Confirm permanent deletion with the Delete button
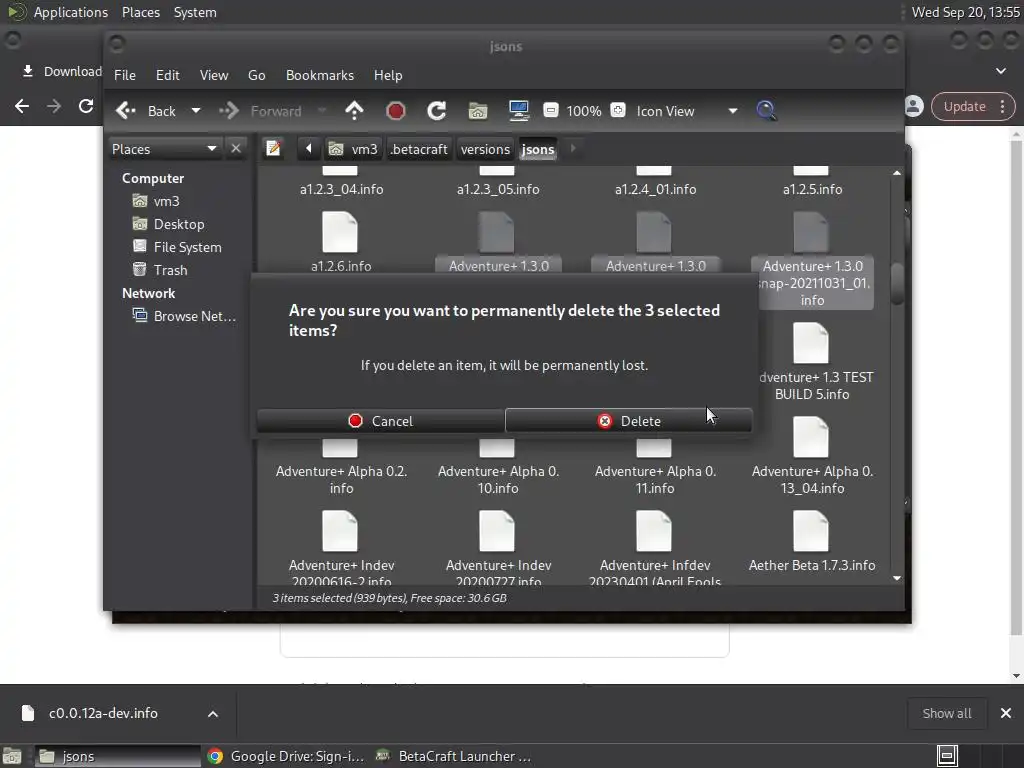This screenshot has height=768, width=1024. pos(628,421)
